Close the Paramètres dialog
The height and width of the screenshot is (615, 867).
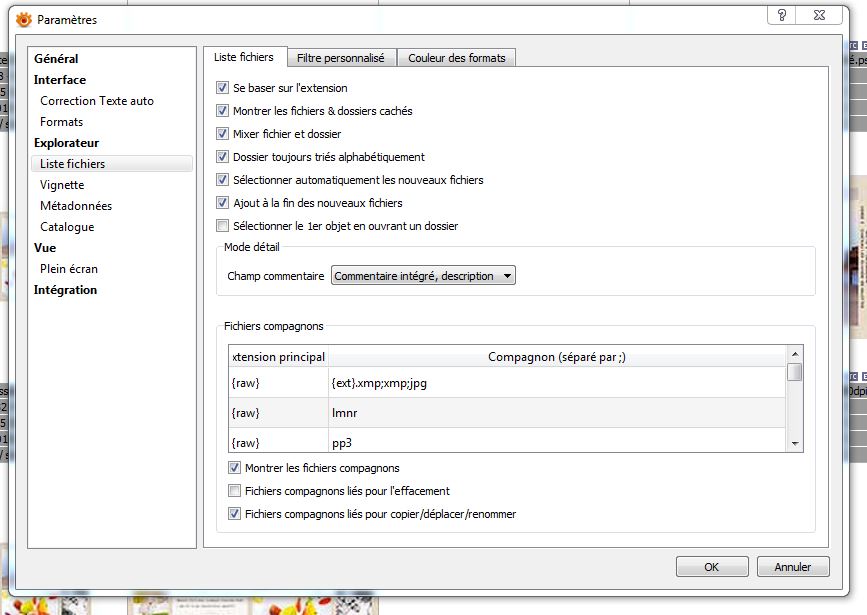click(819, 15)
